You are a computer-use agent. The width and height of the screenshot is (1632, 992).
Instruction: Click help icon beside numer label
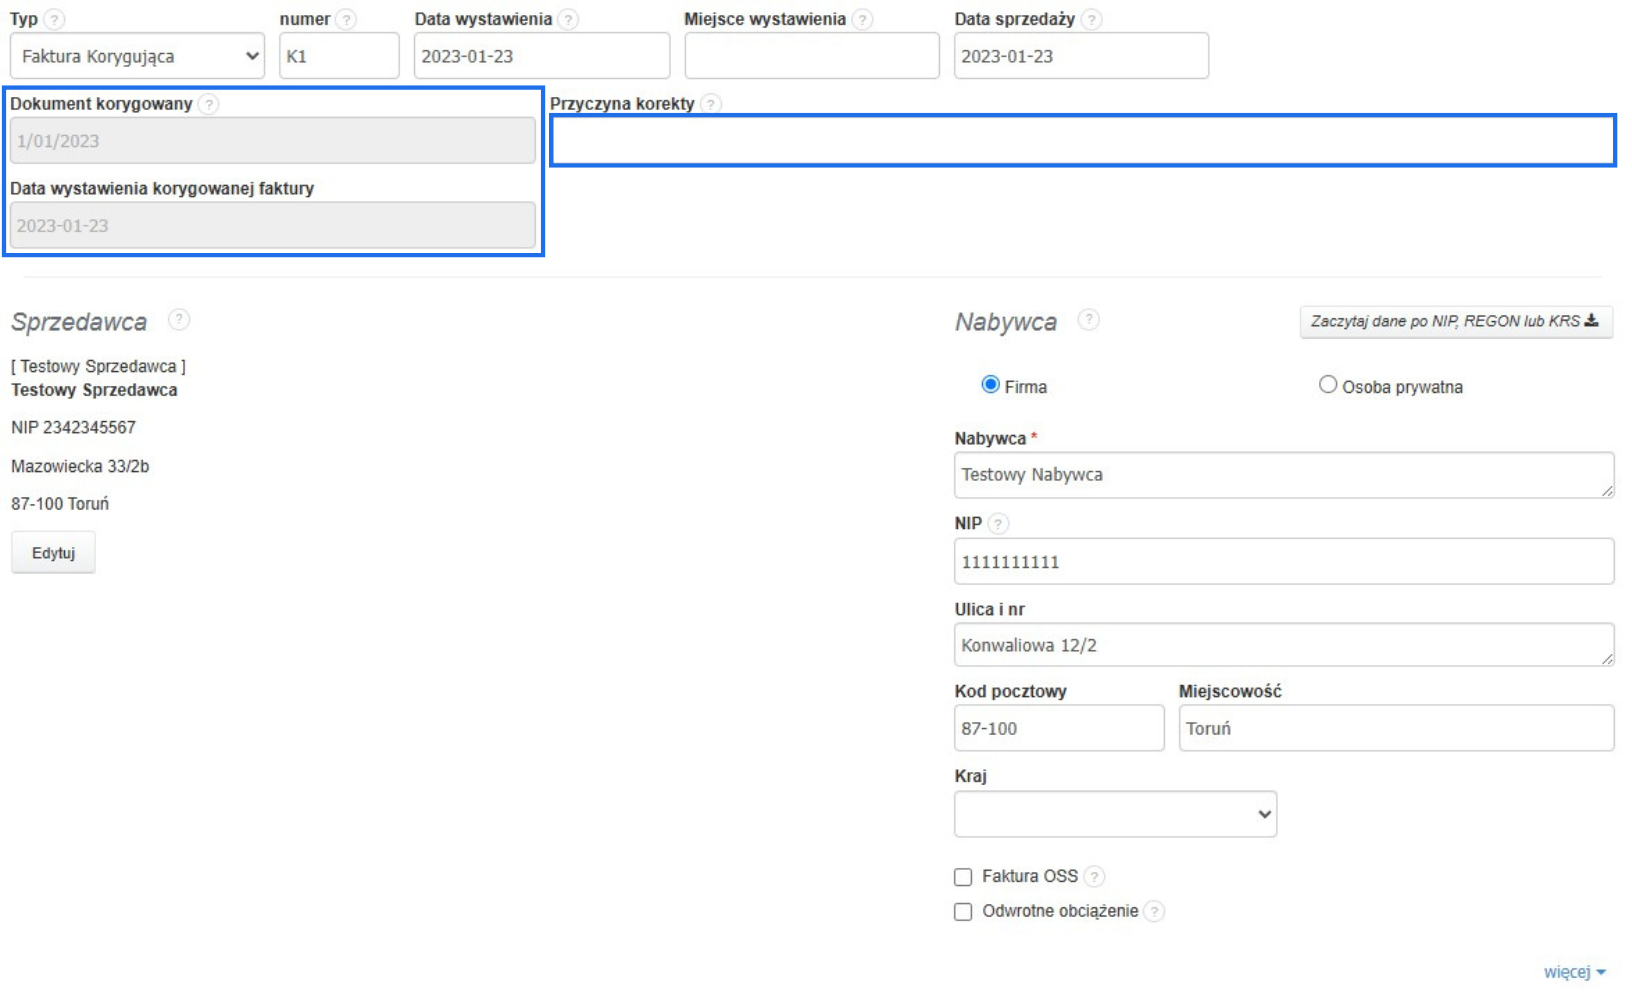pyautogui.click(x=346, y=20)
